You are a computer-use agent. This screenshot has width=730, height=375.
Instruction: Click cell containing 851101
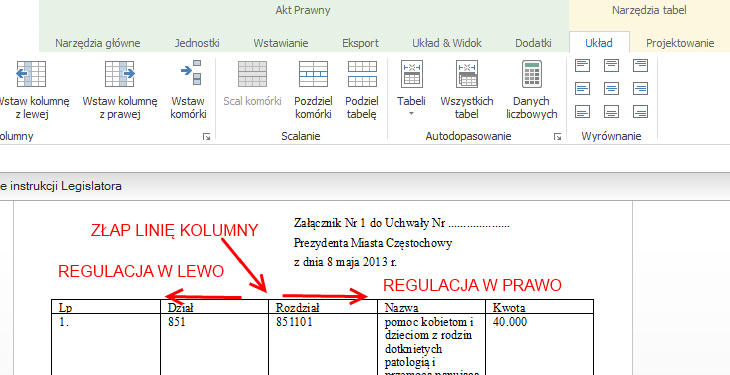(x=323, y=345)
